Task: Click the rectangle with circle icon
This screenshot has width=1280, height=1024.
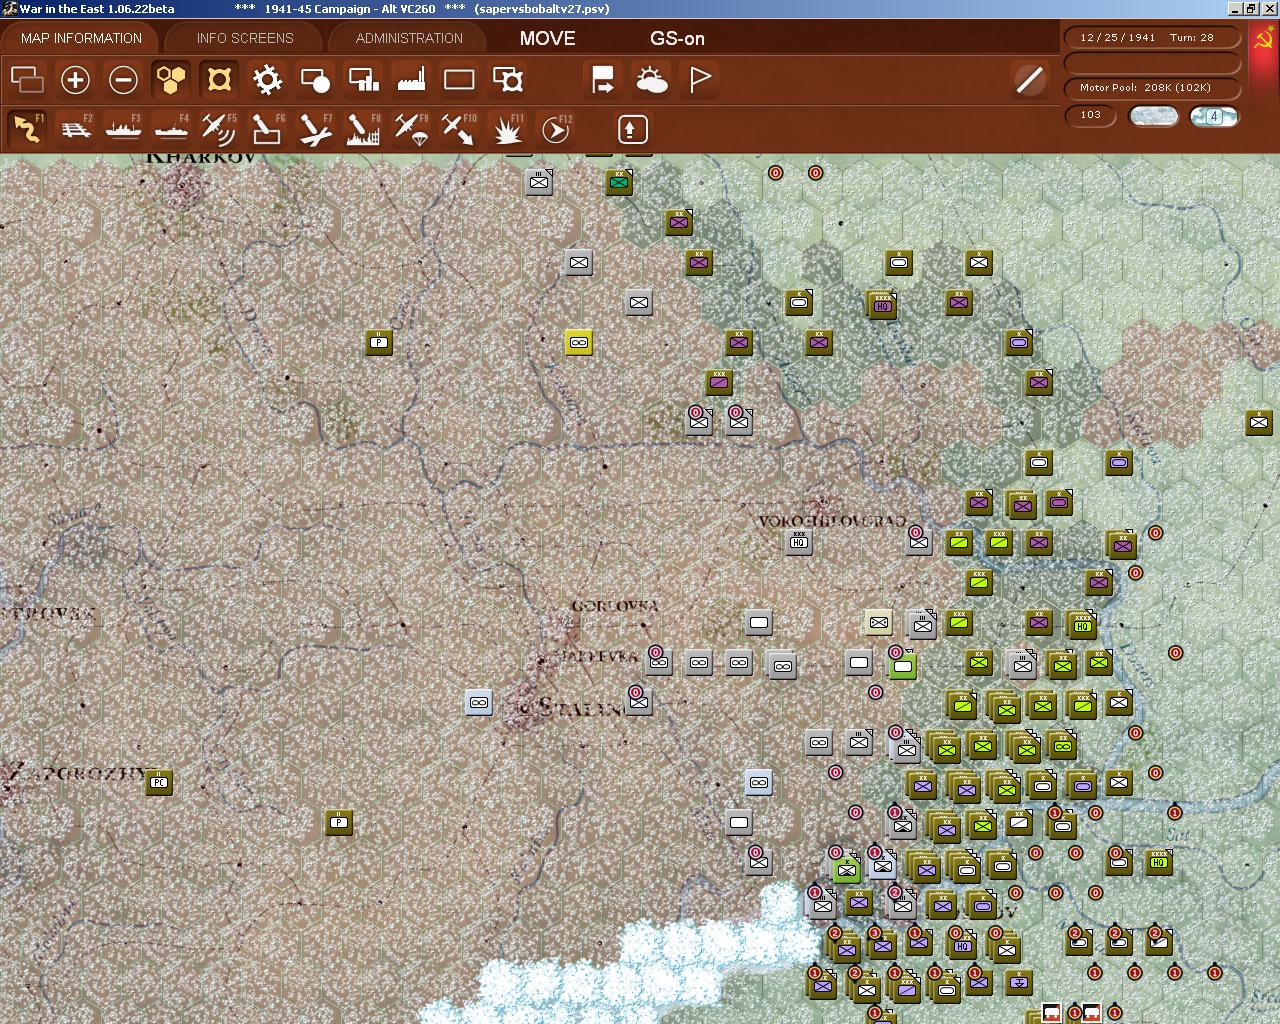Action: click(x=315, y=79)
